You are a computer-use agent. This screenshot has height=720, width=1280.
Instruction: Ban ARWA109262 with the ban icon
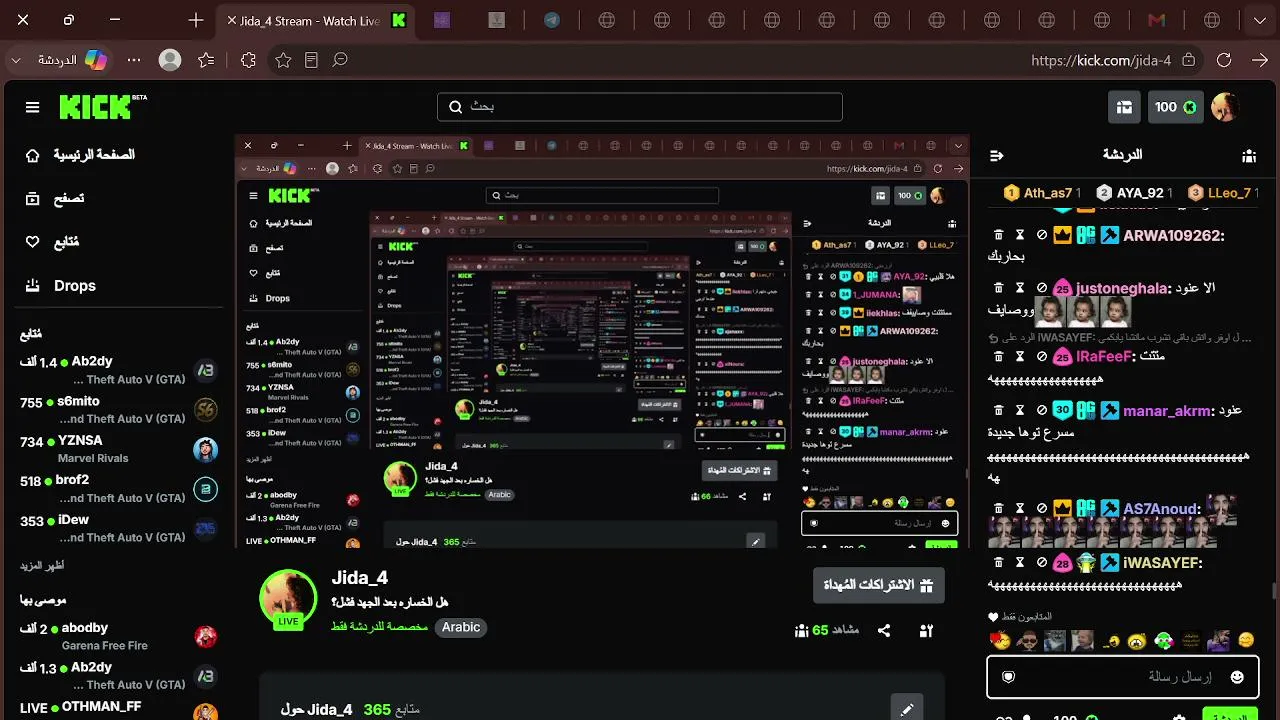click(1042, 236)
